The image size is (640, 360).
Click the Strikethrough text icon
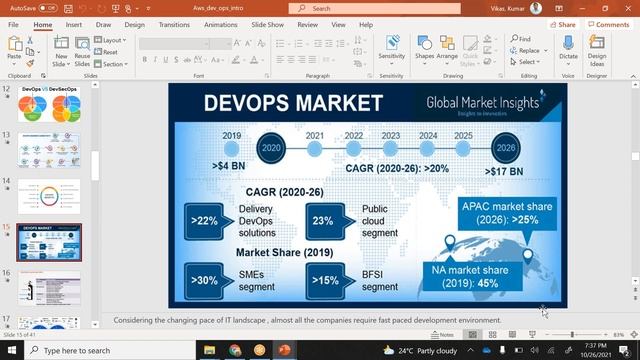(x=187, y=60)
